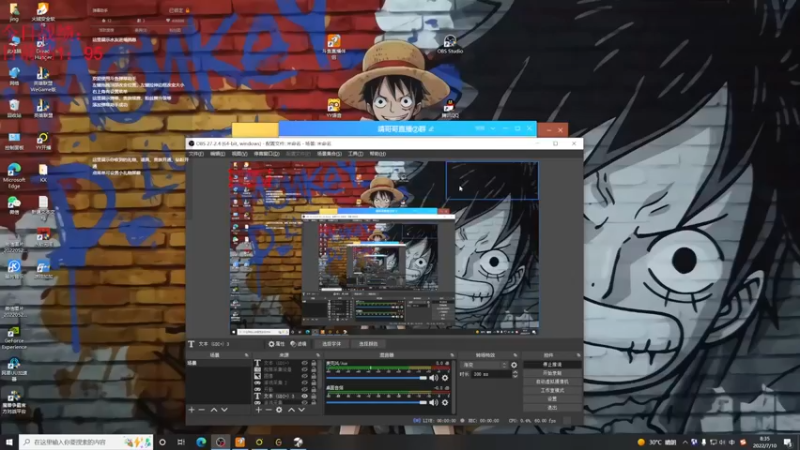Move the selected source up
800x450 pixels.
pos(291,410)
